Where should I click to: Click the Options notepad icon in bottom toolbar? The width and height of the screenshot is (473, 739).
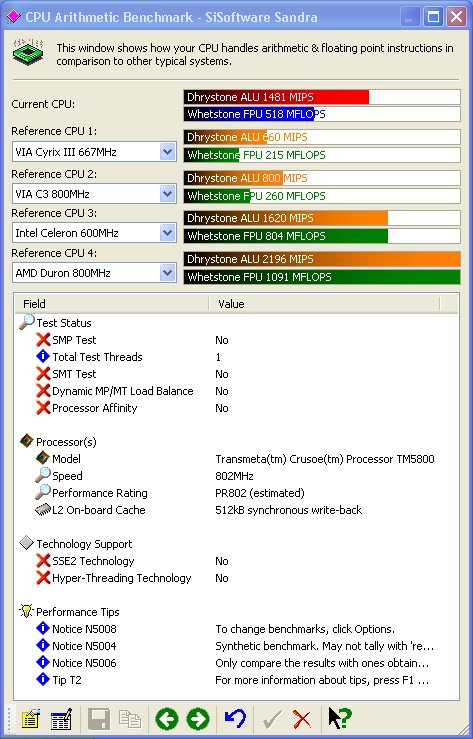point(31,720)
